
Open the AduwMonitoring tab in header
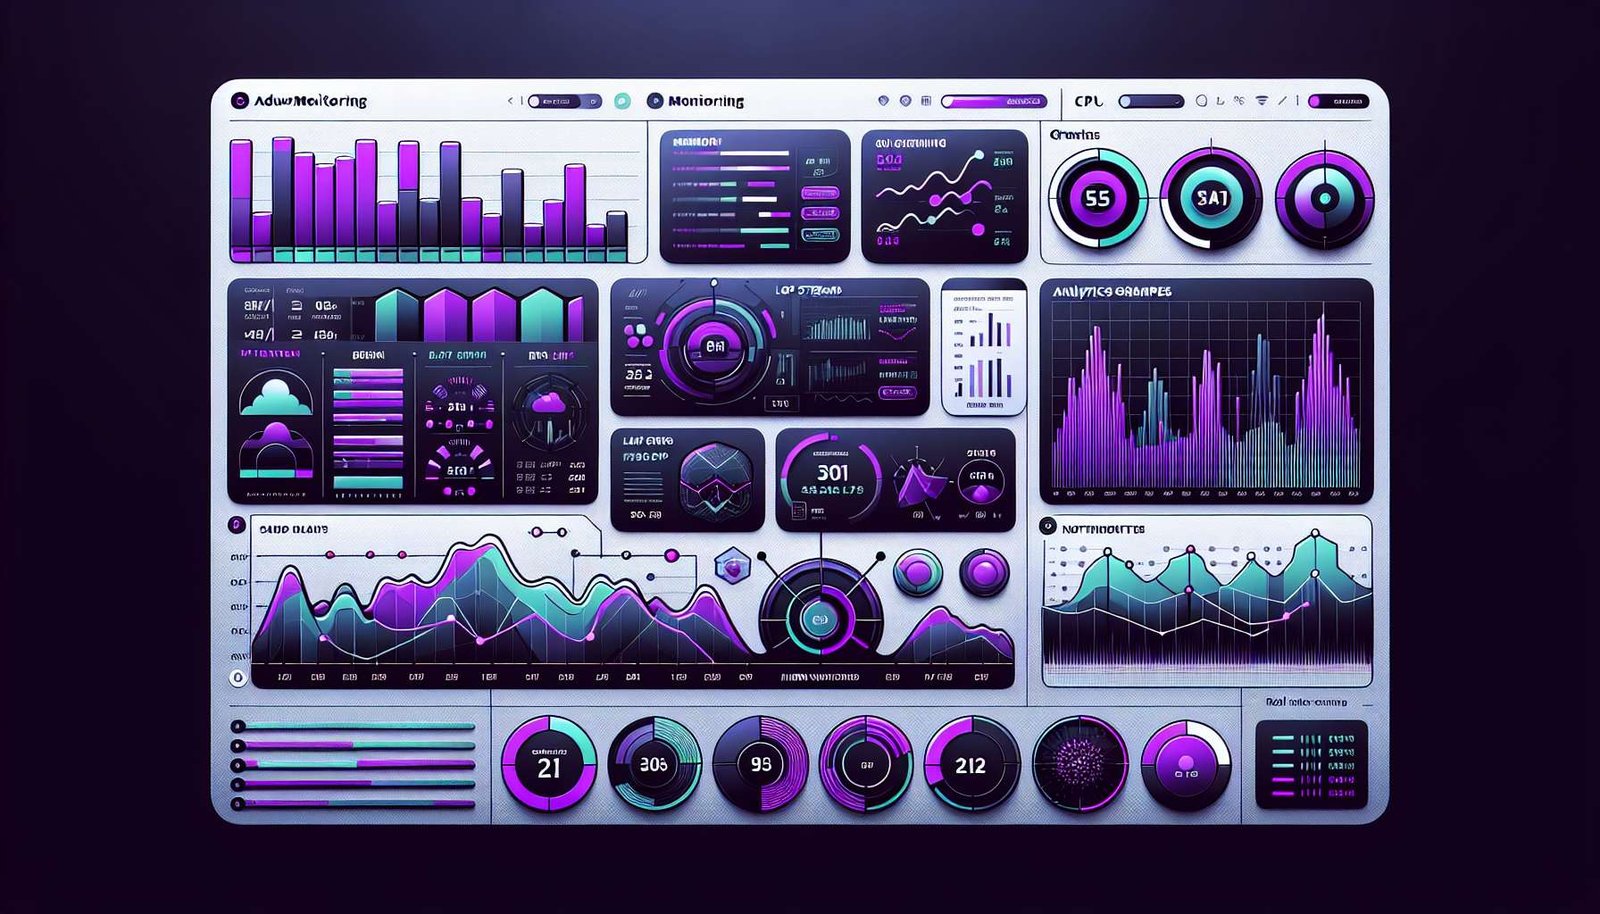tap(300, 101)
